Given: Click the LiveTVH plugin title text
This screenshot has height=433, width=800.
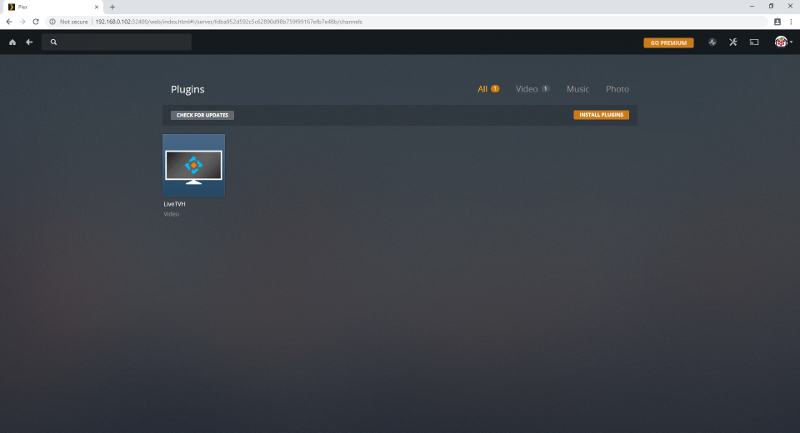Looking at the screenshot, I should coord(174,204).
